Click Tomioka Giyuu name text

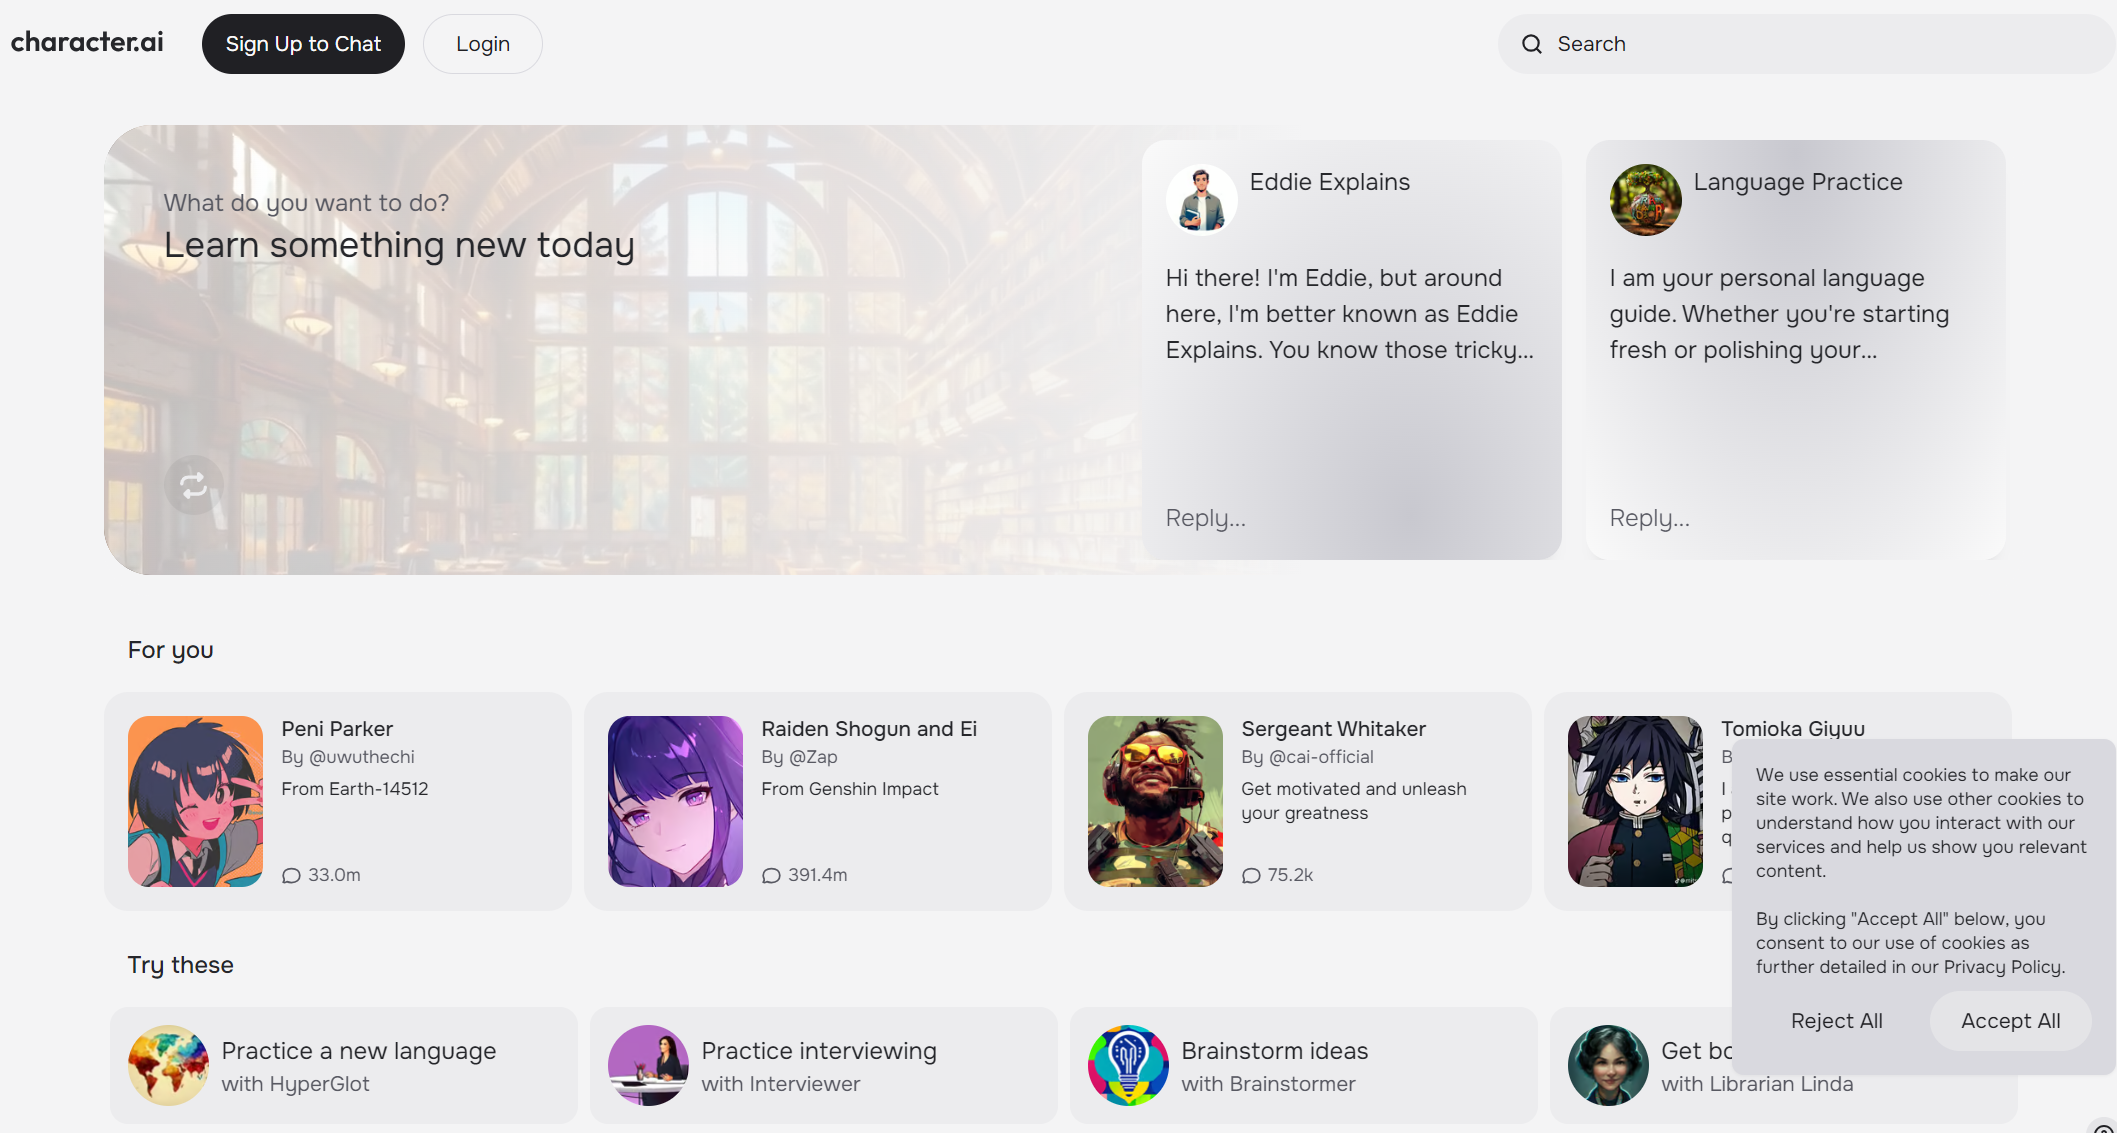[1792, 728]
